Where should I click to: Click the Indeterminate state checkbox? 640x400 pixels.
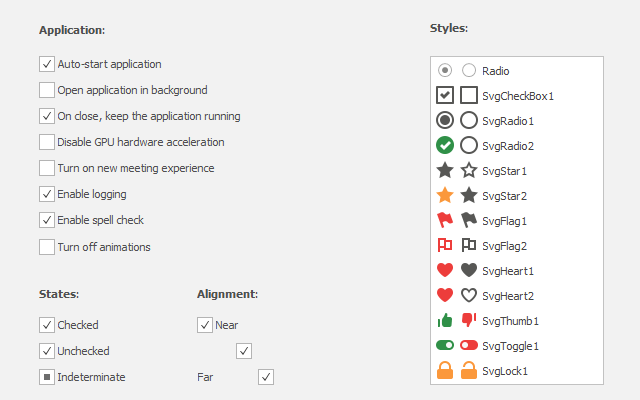pos(47,377)
